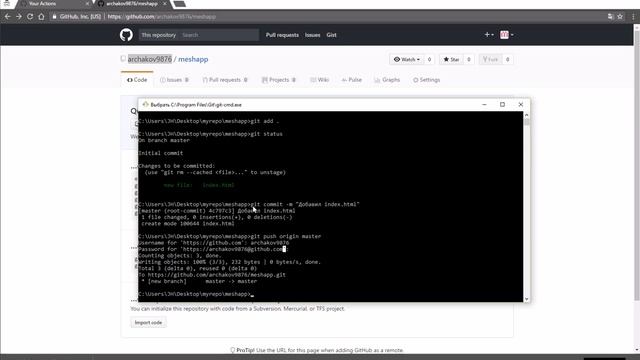Image resolution: width=640 pixels, height=360 pixels.
Task: Go to the GitHub home logo
Action: 126,35
